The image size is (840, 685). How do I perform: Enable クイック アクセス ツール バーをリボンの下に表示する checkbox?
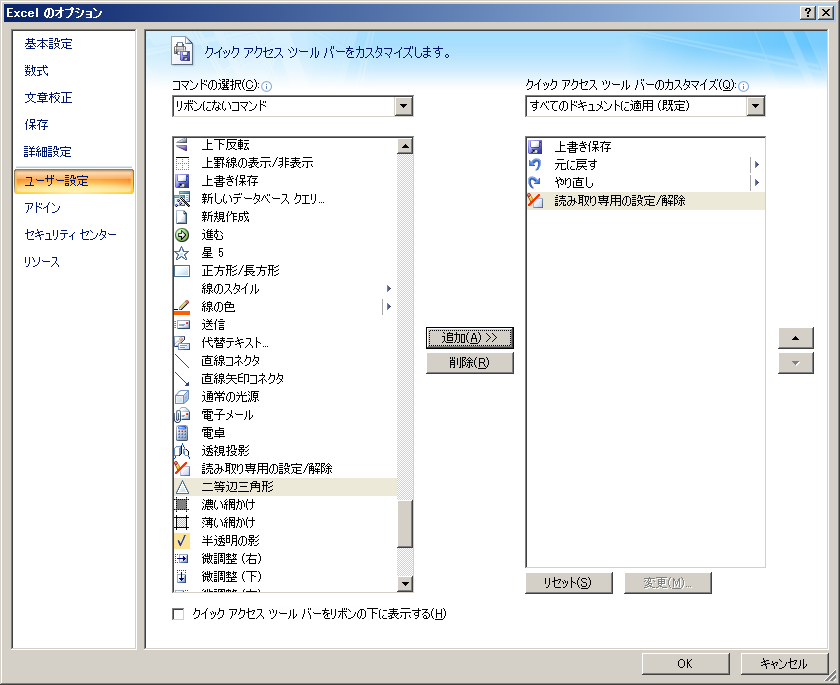click(x=178, y=614)
